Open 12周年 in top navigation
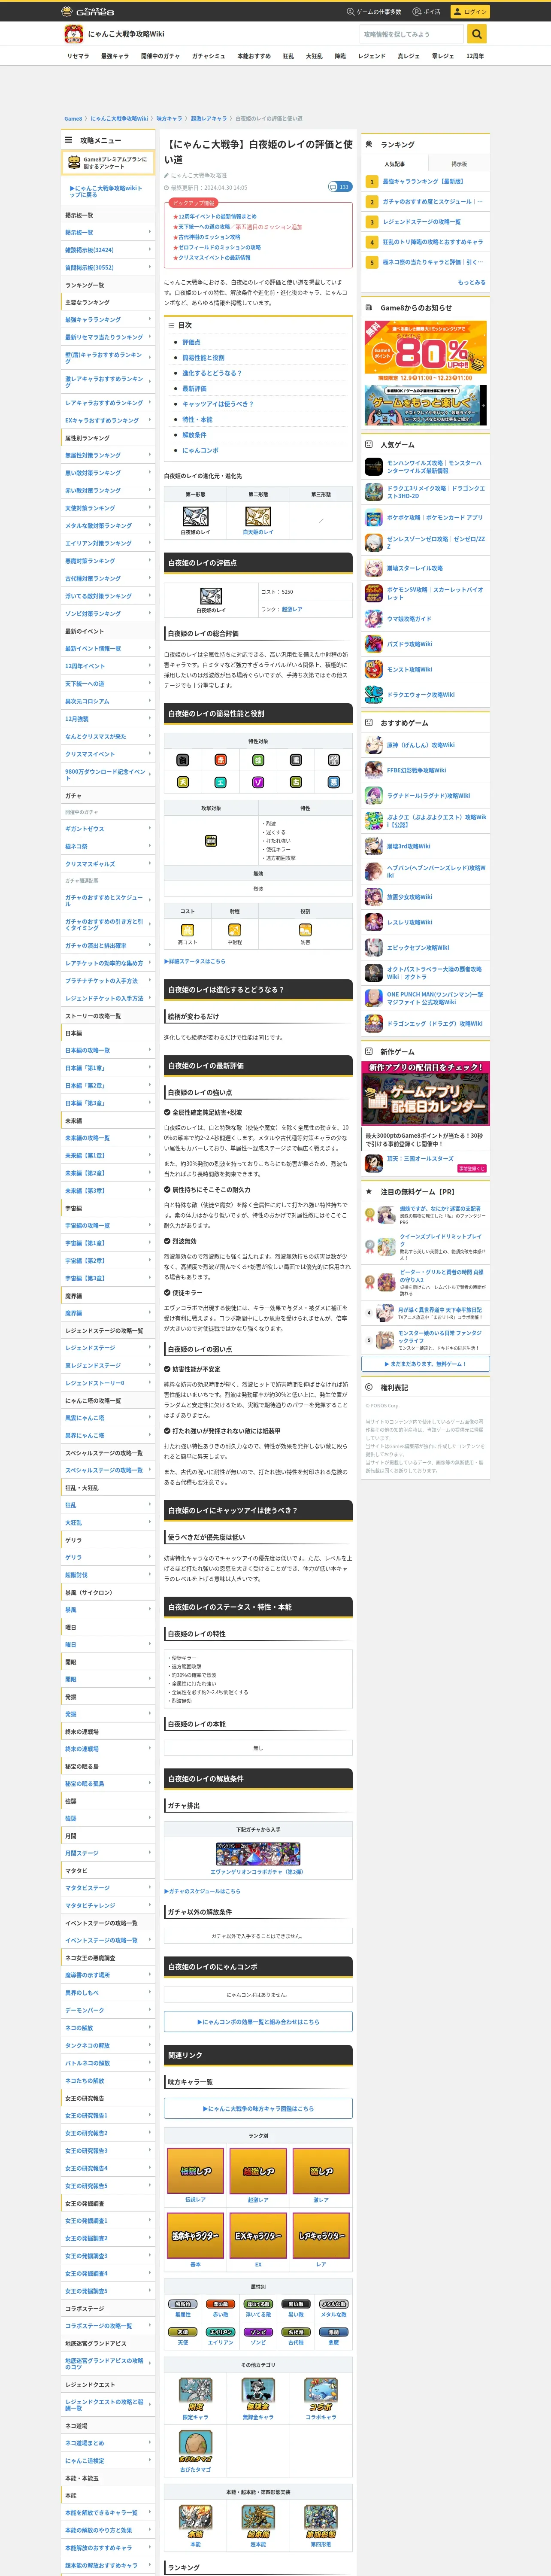Viewport: 551px width, 2576px height. 475,56
